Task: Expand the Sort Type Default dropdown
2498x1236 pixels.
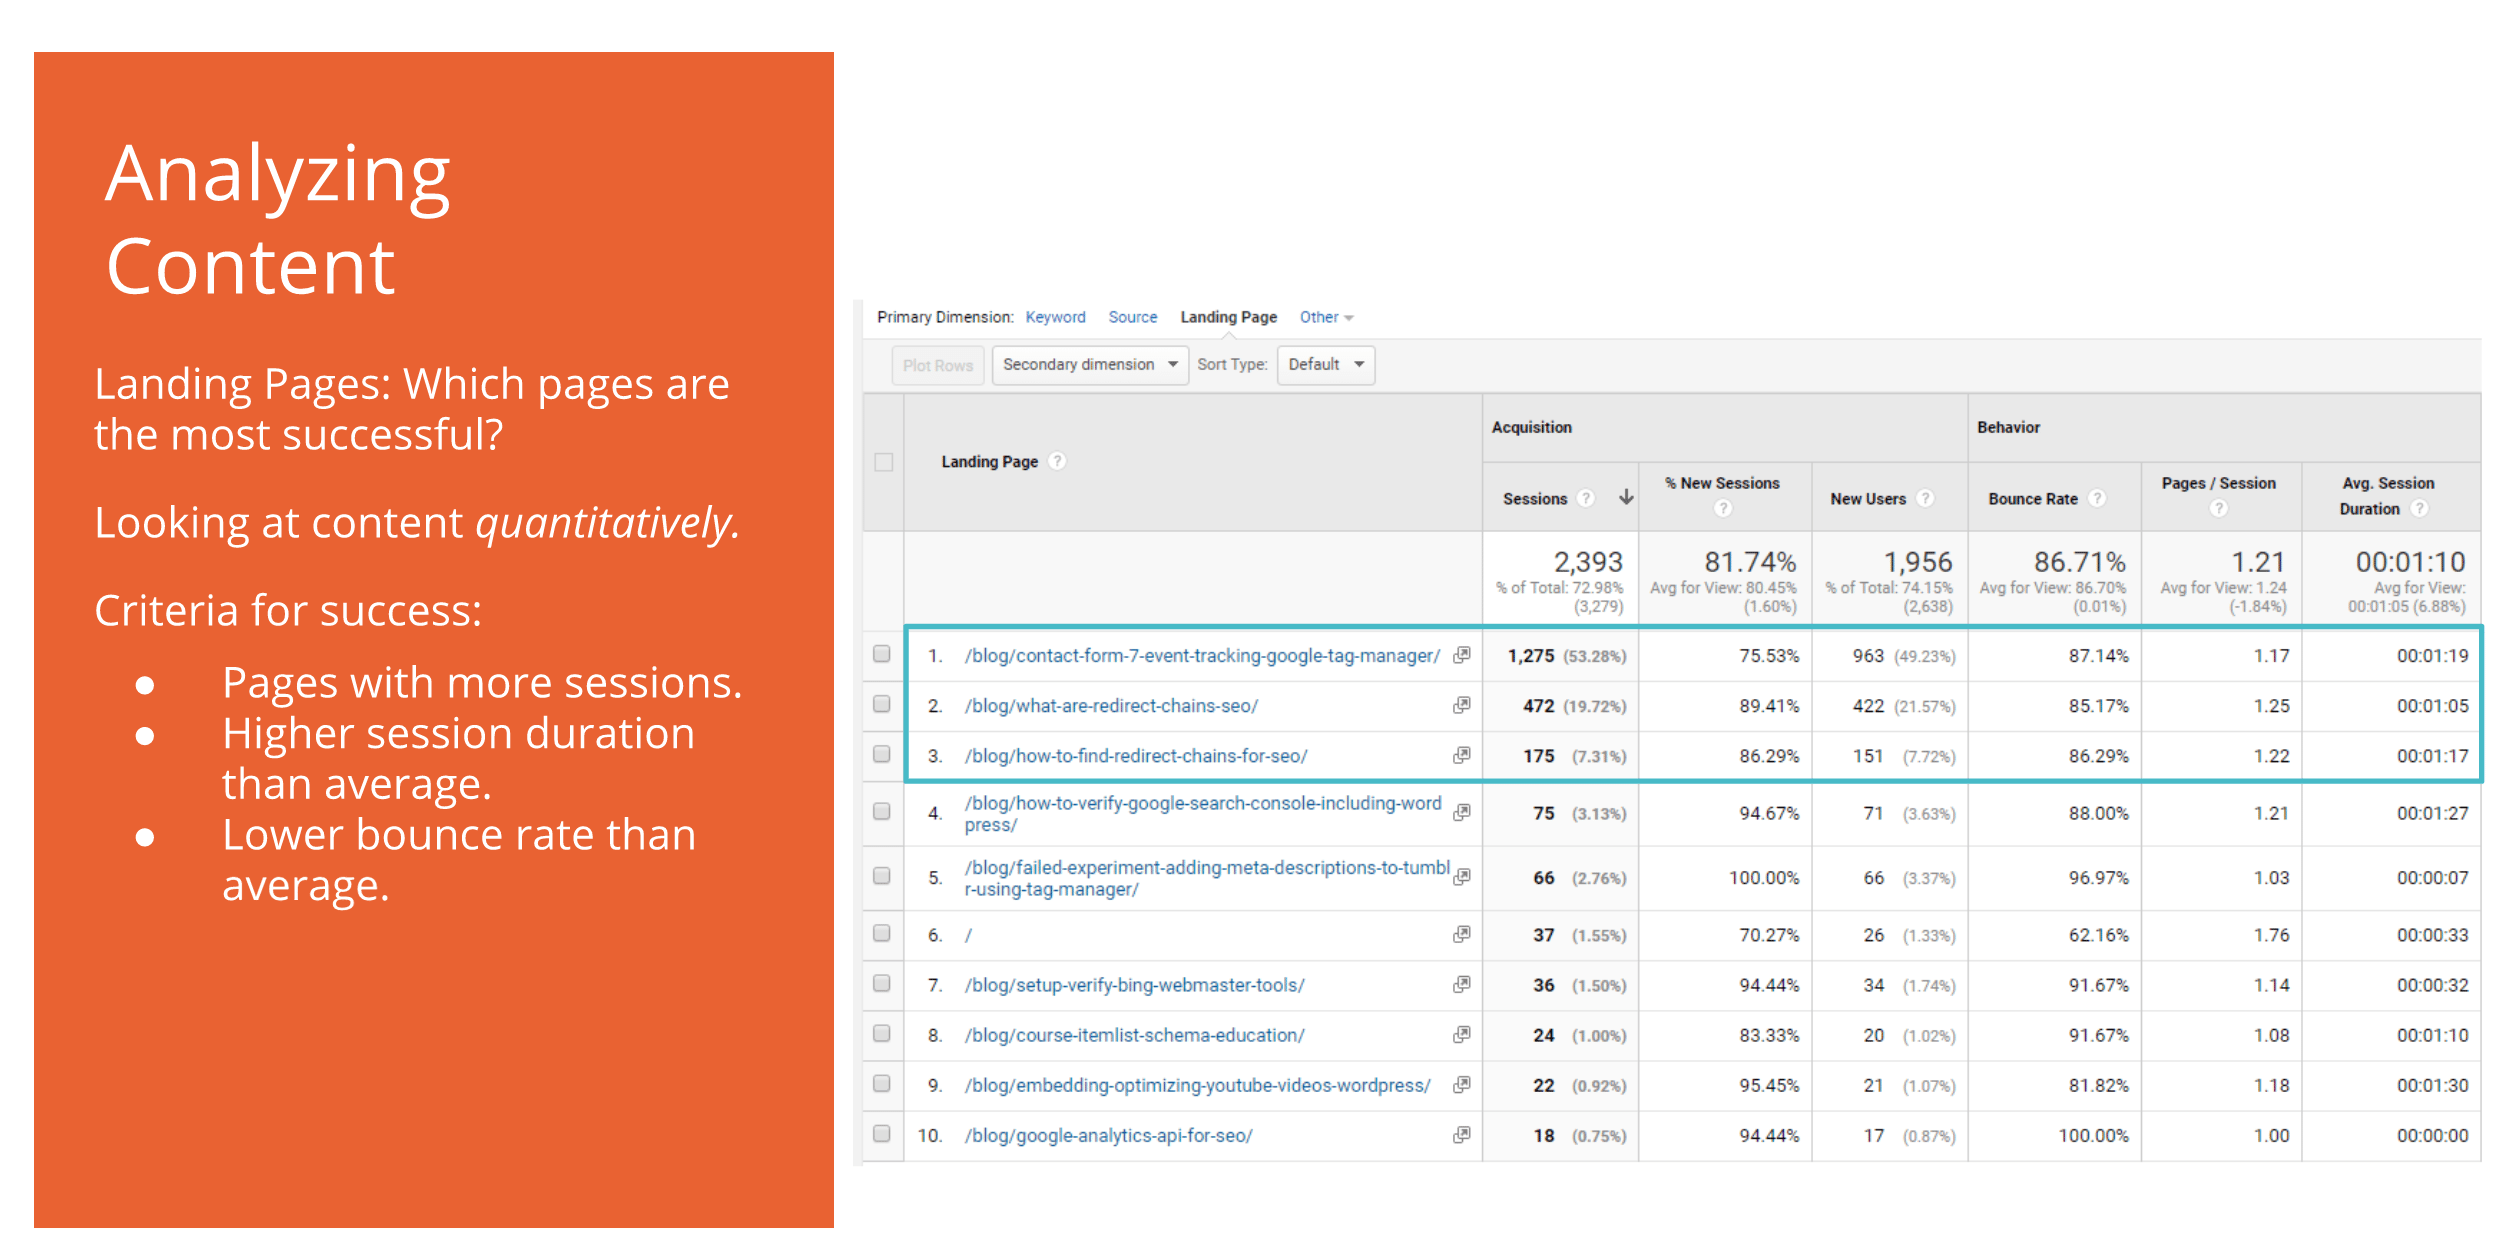Action: click(x=1325, y=364)
